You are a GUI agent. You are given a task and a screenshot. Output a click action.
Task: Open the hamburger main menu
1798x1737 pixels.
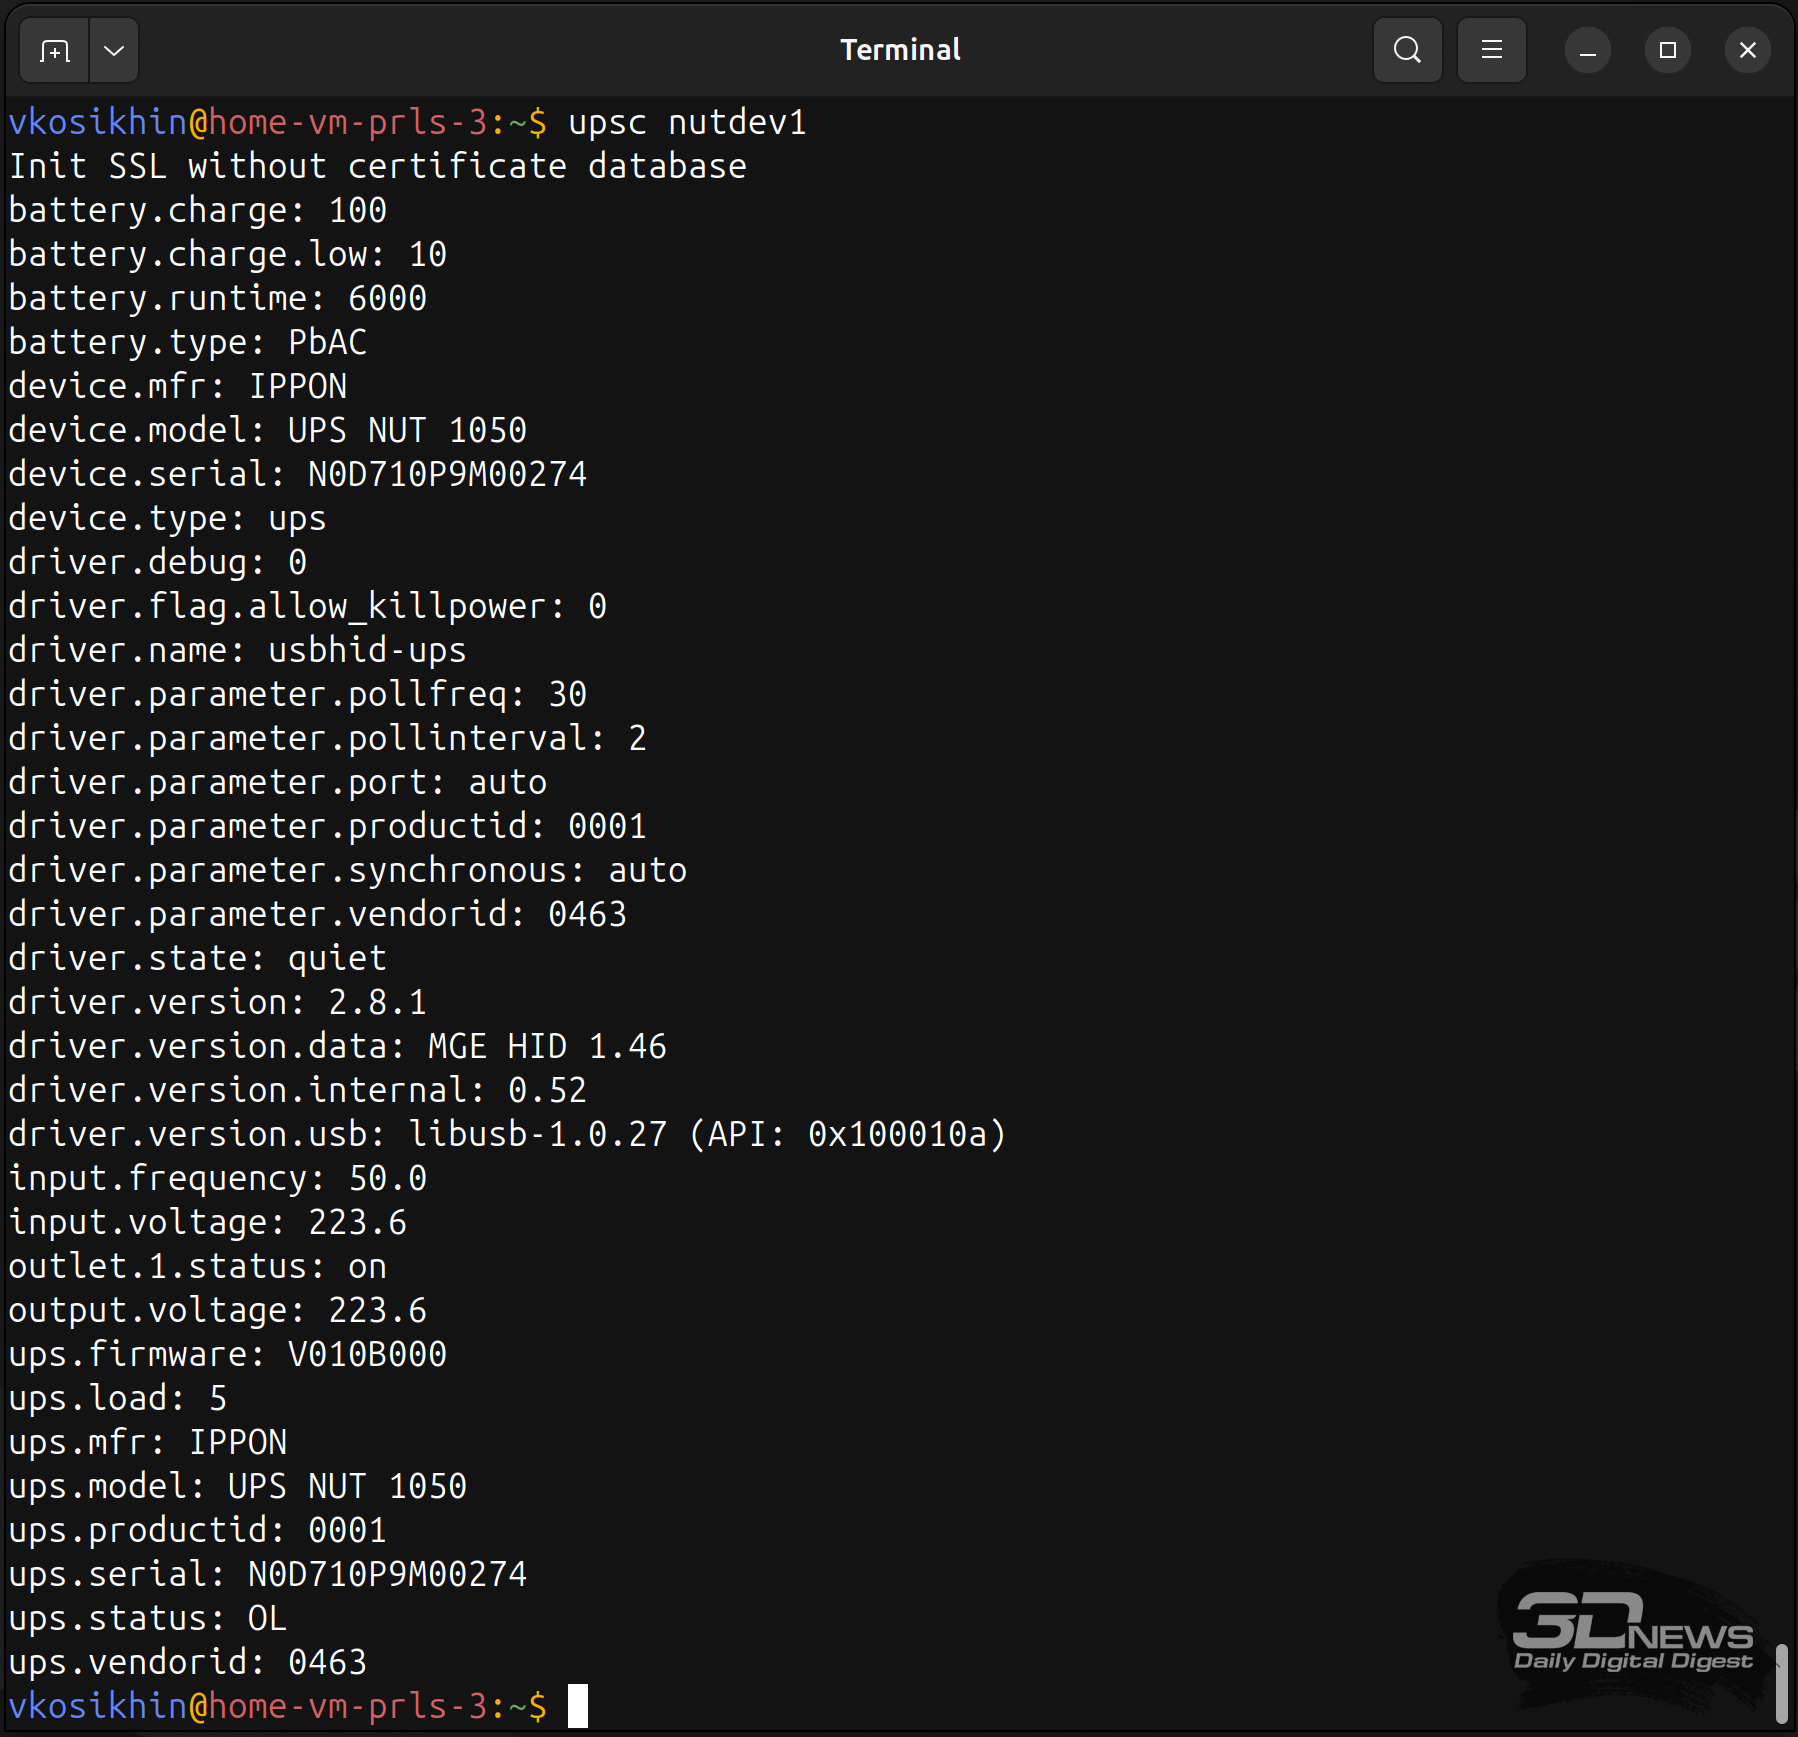tap(1491, 50)
